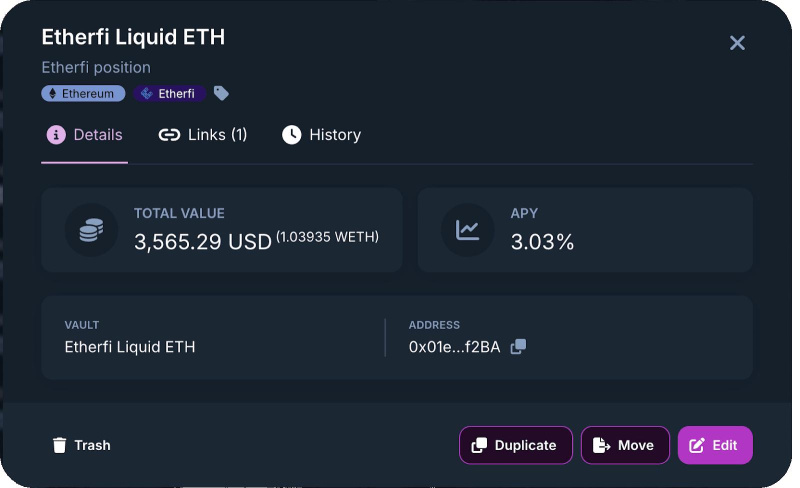Click the coins icon in Total Value card

click(91, 230)
